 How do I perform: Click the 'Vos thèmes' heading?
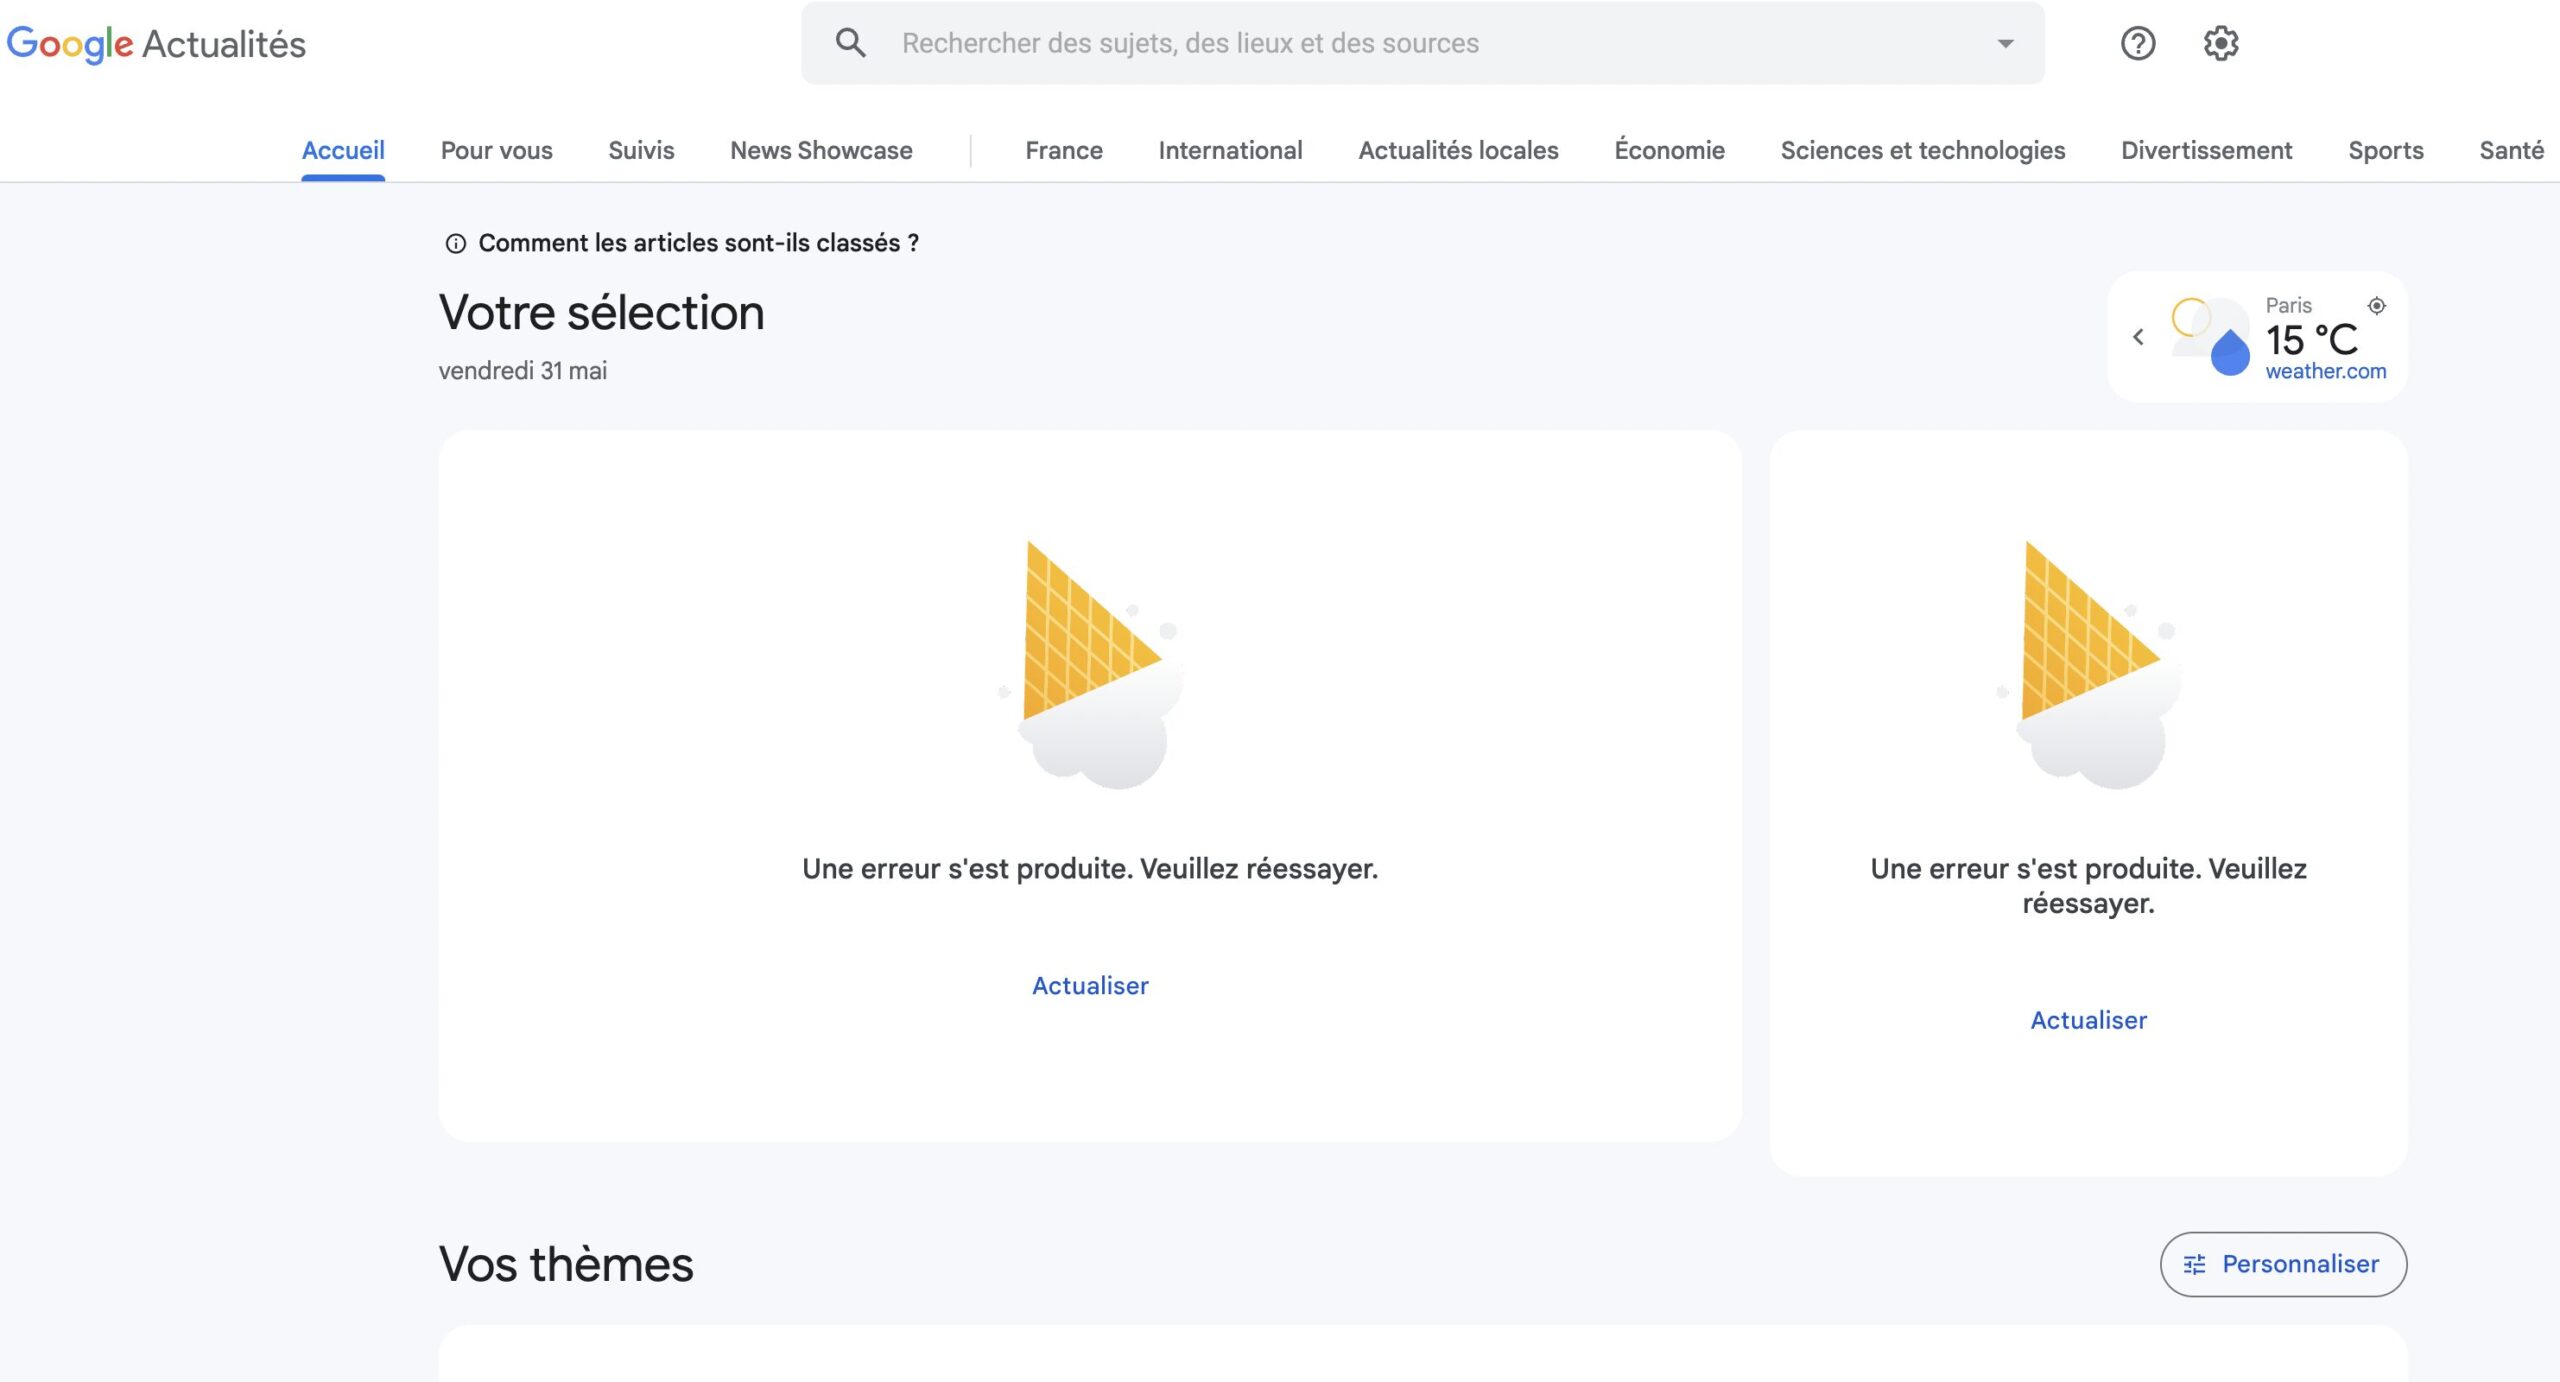coord(566,1264)
